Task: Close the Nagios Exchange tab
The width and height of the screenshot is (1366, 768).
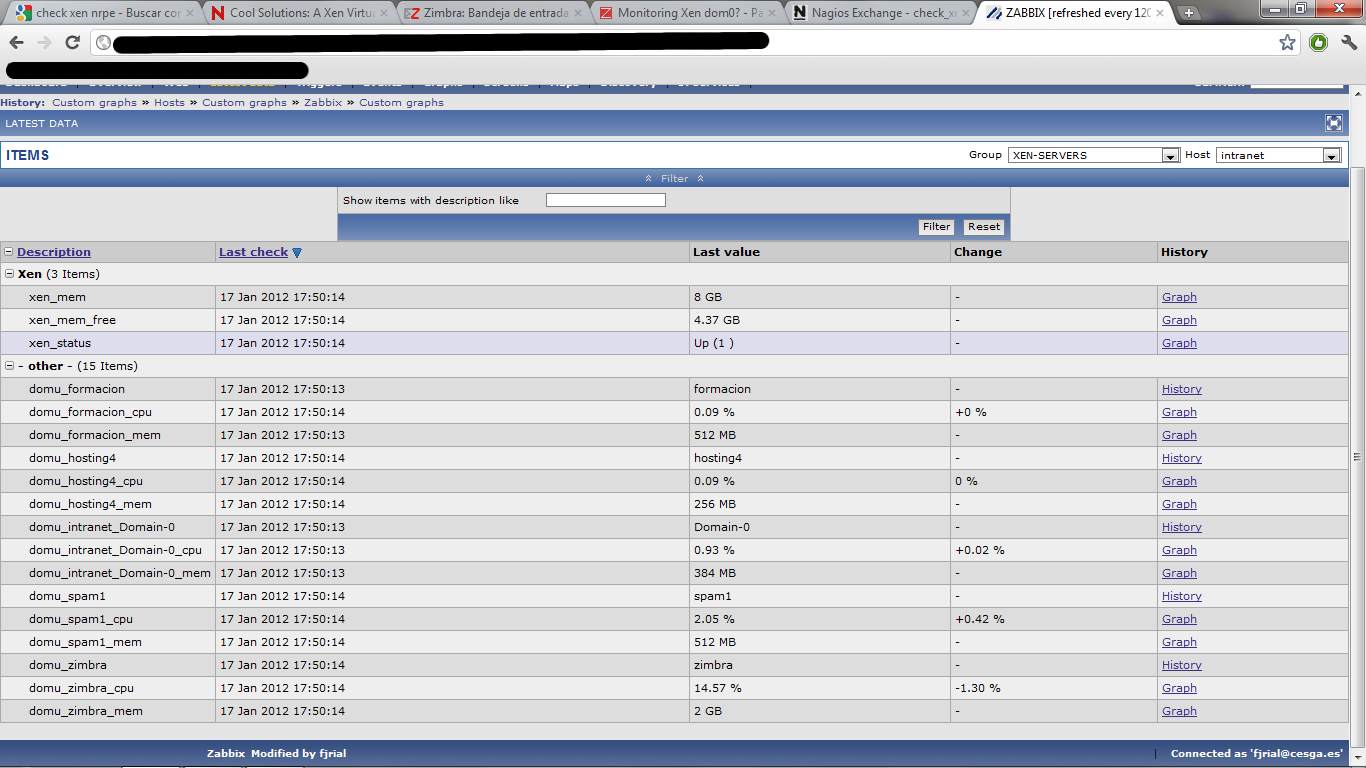Action: (965, 13)
